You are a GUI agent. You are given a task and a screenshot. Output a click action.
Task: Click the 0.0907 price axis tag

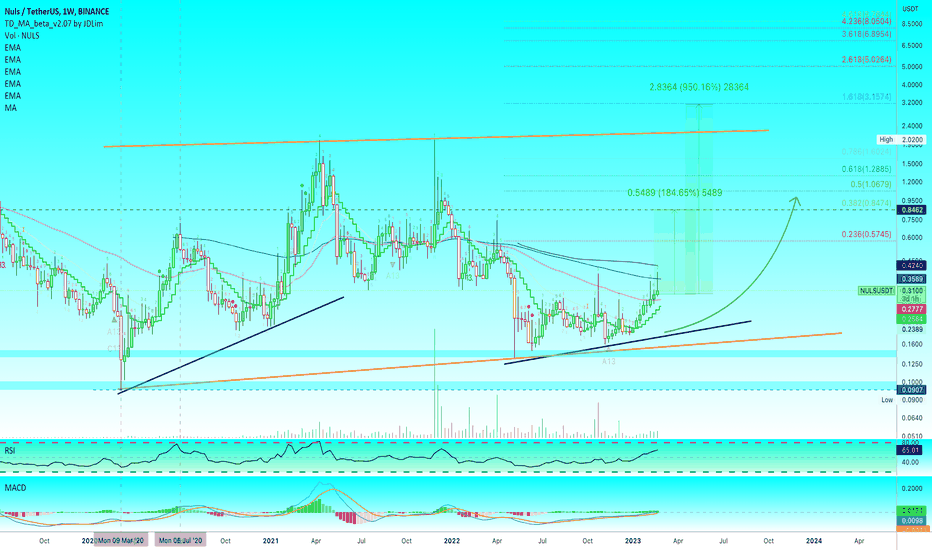point(912,390)
